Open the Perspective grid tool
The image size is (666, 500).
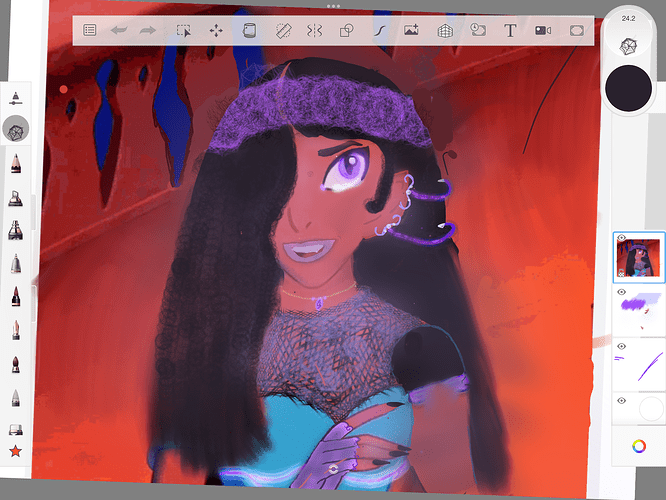445,30
